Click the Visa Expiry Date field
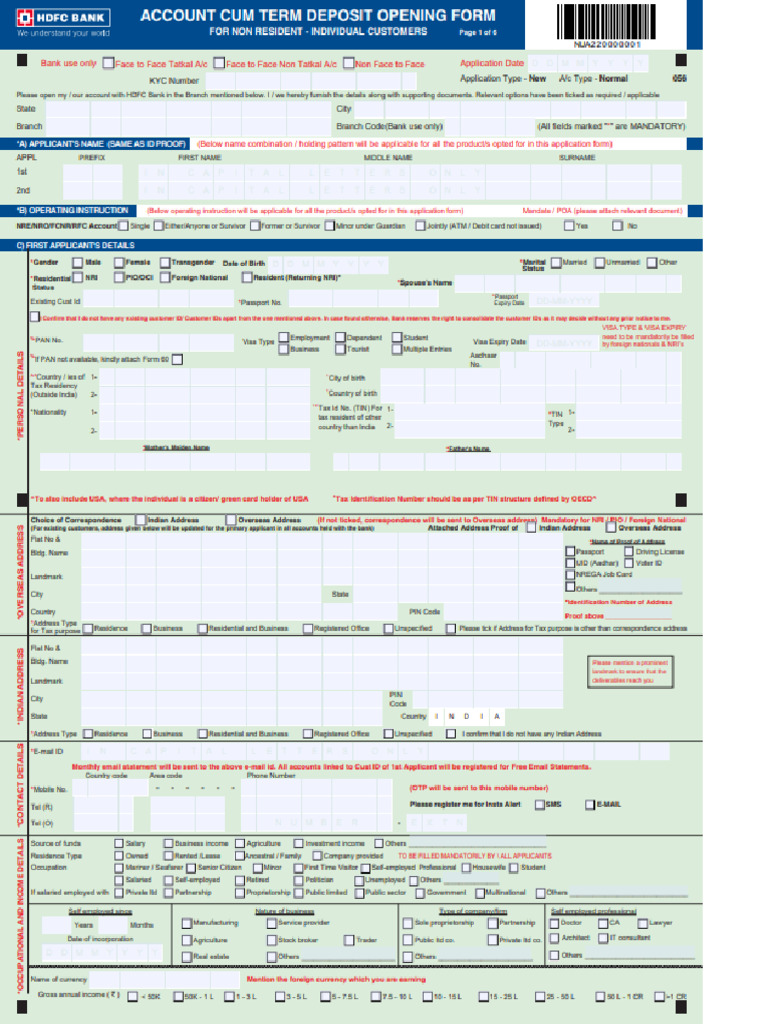768x1024 pixels. 564,344
